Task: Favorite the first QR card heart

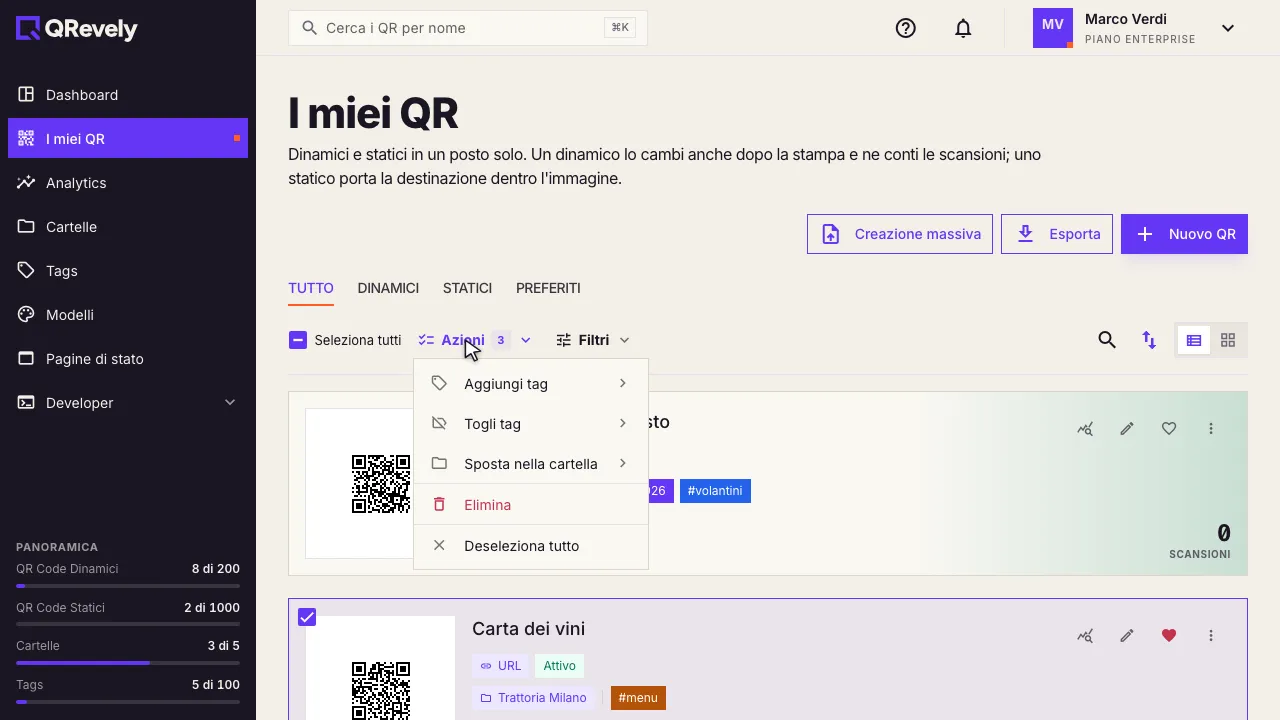Action: 1169,428
